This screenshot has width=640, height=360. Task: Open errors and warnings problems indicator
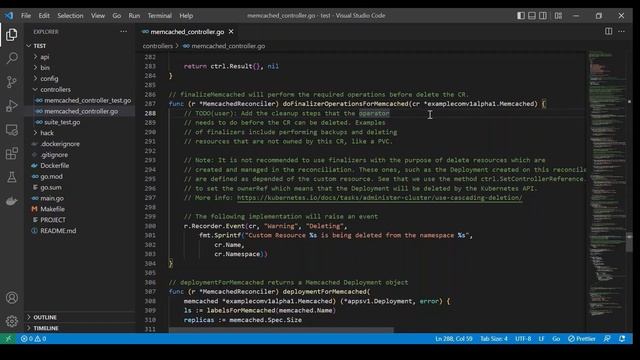click(x=33, y=339)
